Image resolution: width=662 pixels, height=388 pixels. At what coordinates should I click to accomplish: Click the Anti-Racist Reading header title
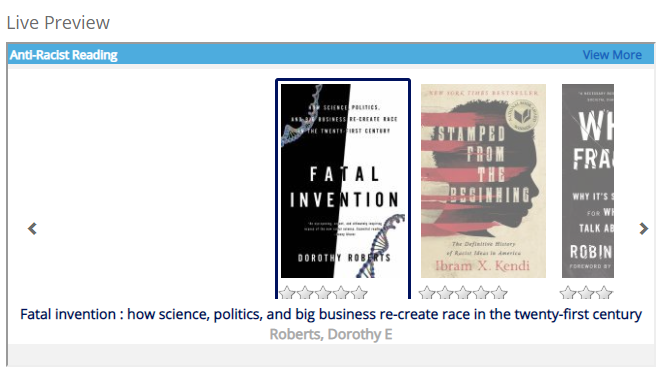click(x=64, y=55)
